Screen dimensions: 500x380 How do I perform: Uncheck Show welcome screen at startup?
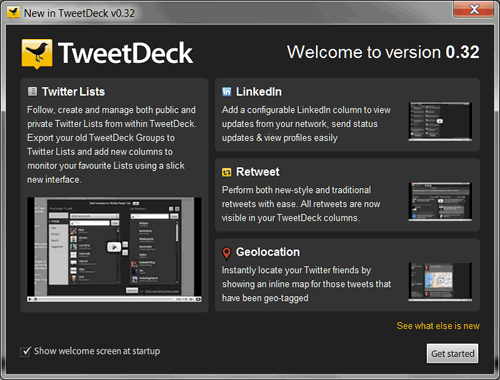point(25,351)
